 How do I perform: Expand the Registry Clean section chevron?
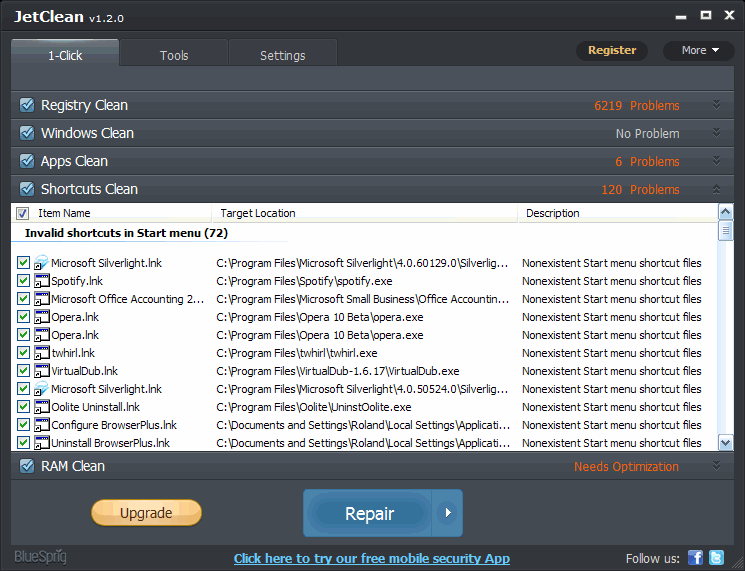click(716, 105)
